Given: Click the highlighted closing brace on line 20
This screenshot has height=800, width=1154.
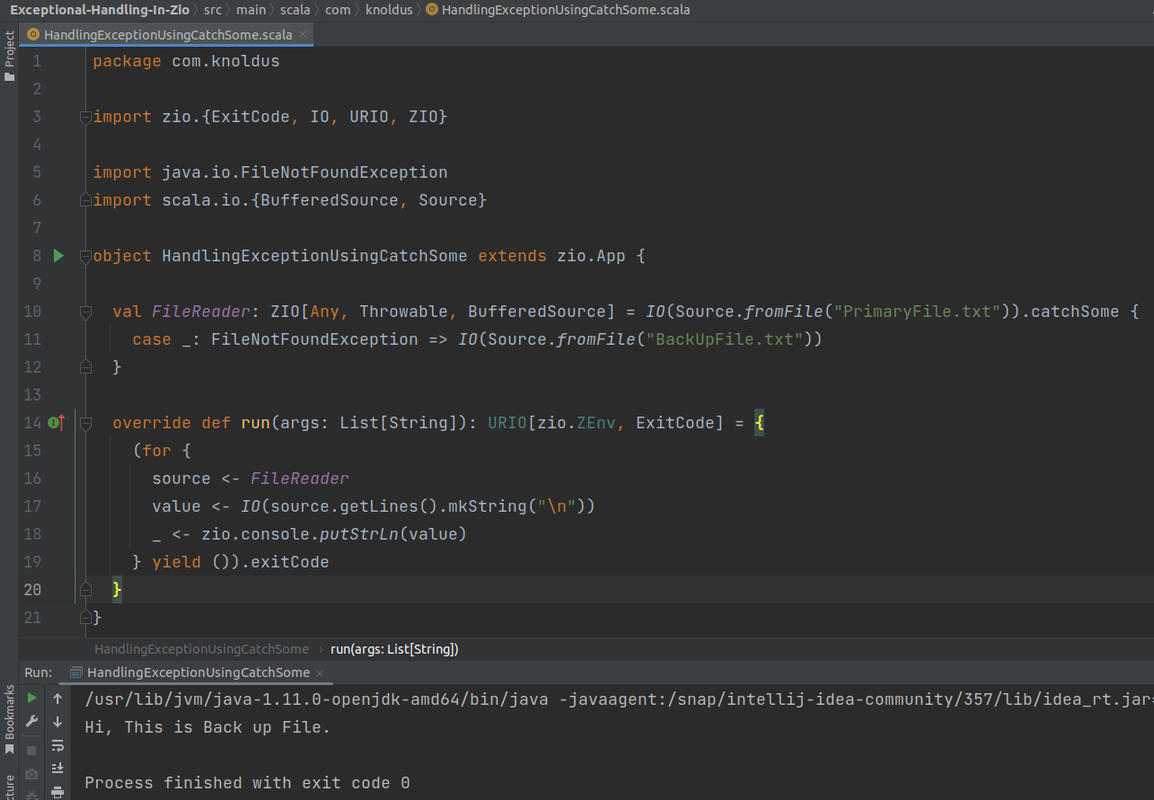Looking at the screenshot, I should pos(116,589).
